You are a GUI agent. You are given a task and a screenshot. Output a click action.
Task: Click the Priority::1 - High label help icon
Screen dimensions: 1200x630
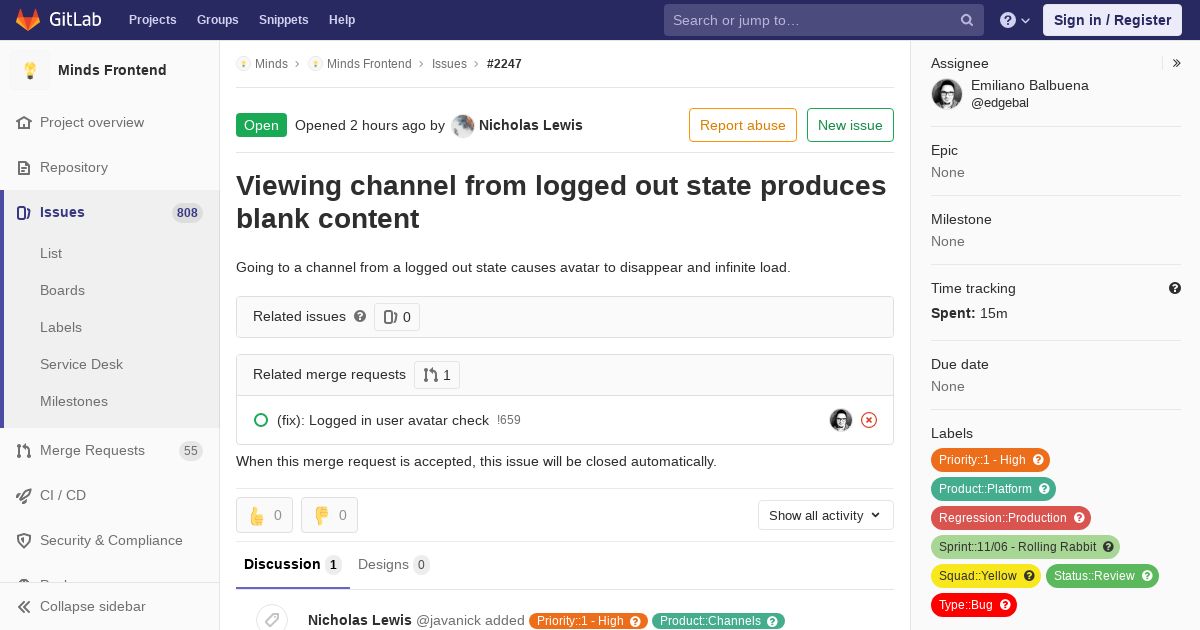1038,460
